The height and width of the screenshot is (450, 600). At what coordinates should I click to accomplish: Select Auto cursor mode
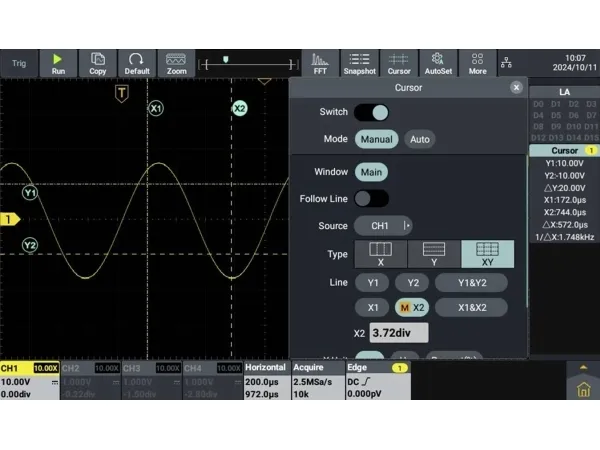(x=420, y=139)
